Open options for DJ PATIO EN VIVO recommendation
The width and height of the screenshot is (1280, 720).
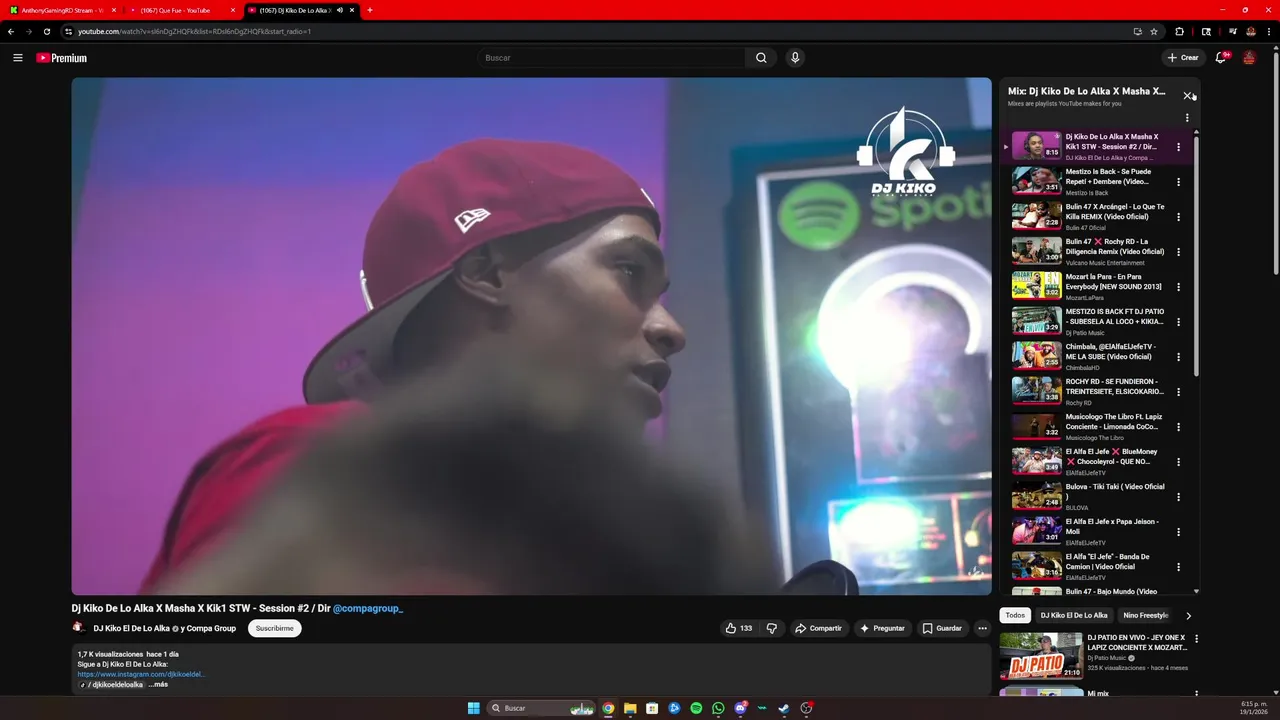coord(1196,638)
